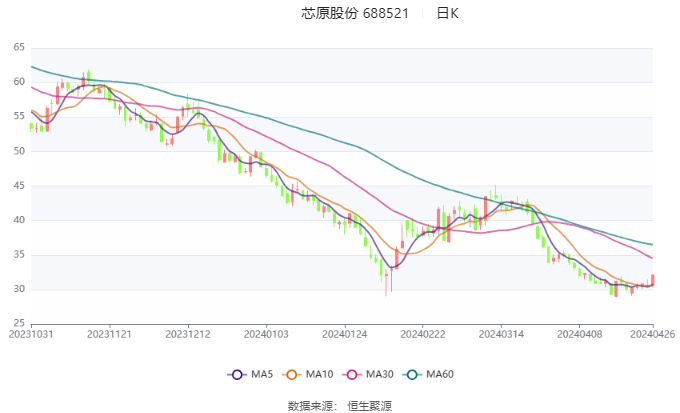Select x-axis date label 20231031

(x=31, y=334)
